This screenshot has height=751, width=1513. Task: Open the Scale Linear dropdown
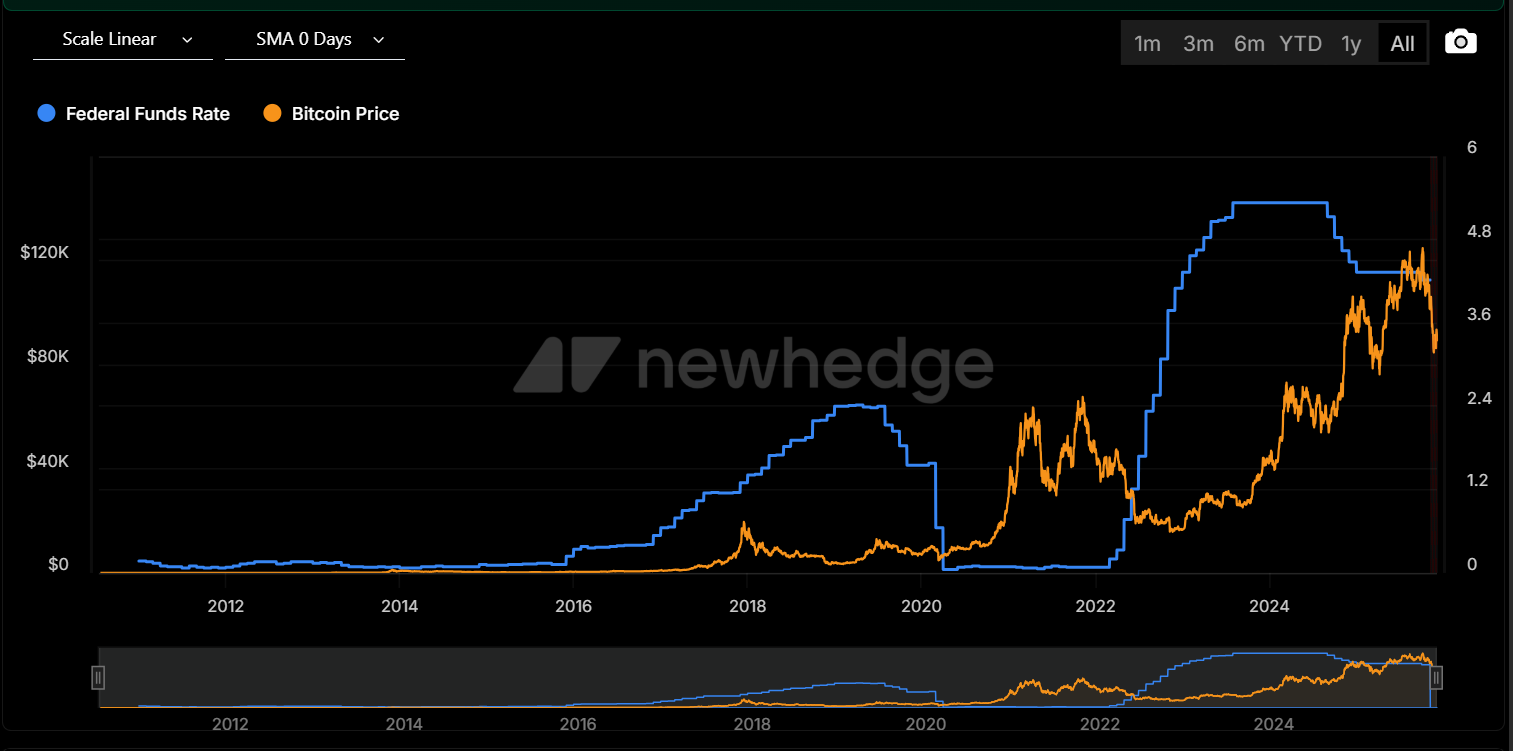point(122,40)
